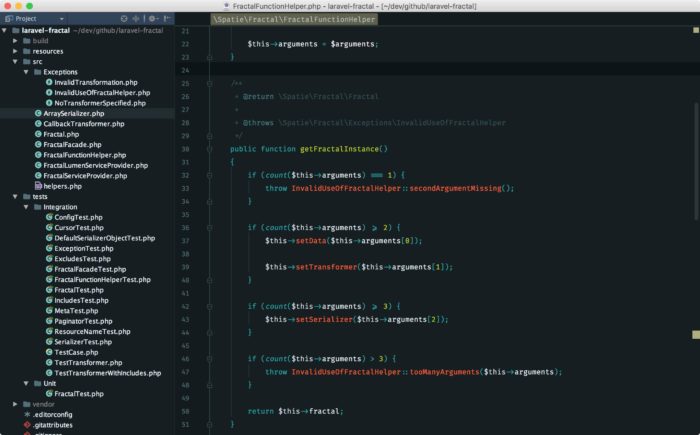Screen dimensions: 700x435
Task: Open MetaTest.php
Action: click(76, 310)
